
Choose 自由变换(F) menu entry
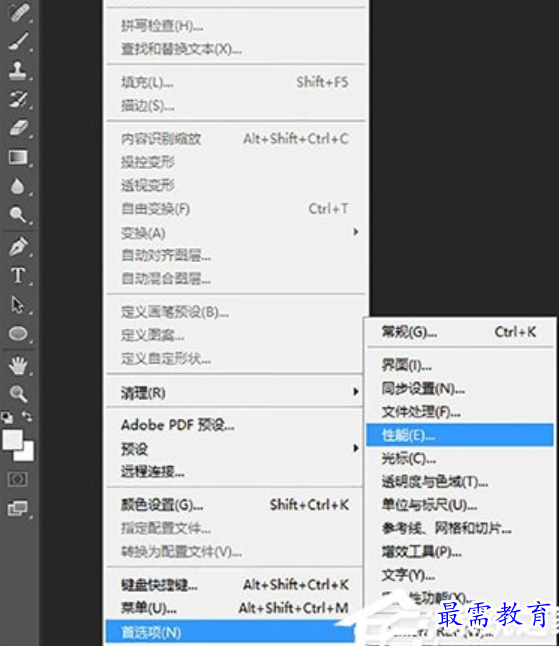coord(236,209)
